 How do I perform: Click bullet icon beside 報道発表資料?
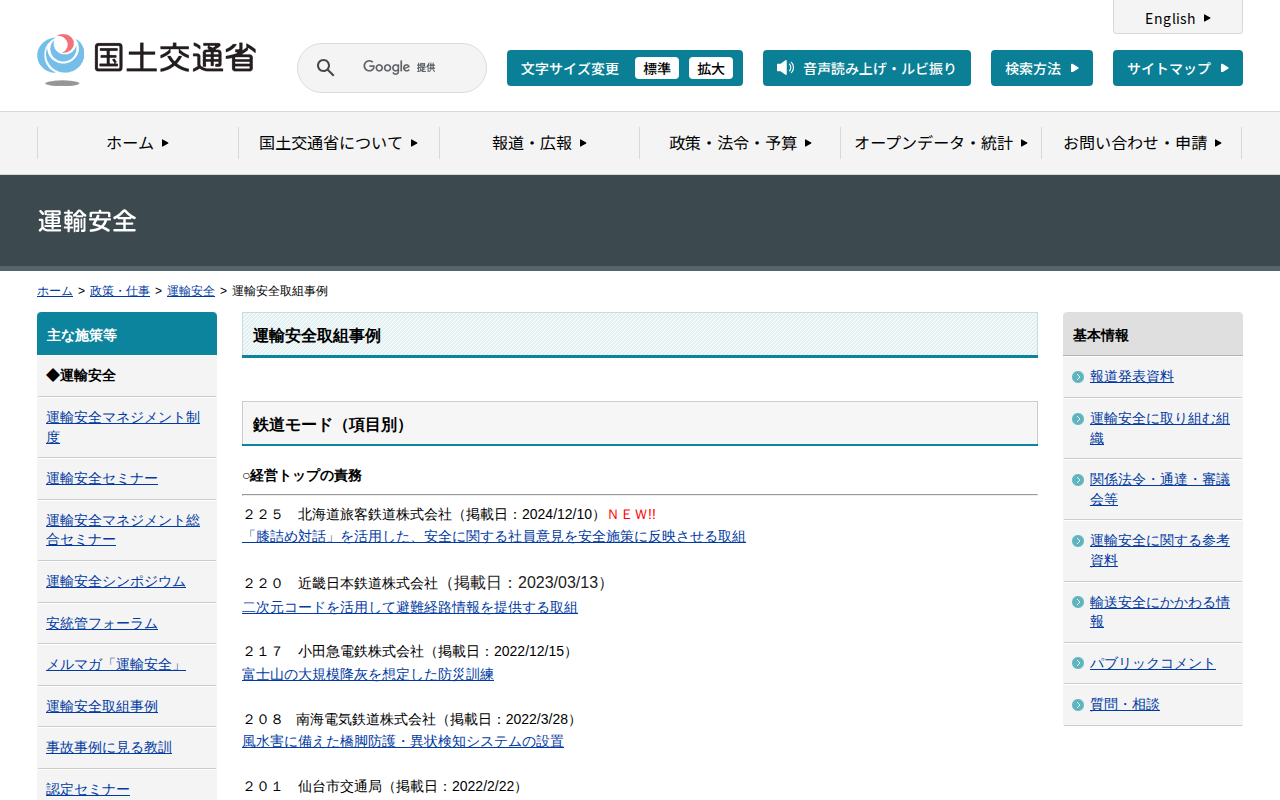coord(1077,377)
